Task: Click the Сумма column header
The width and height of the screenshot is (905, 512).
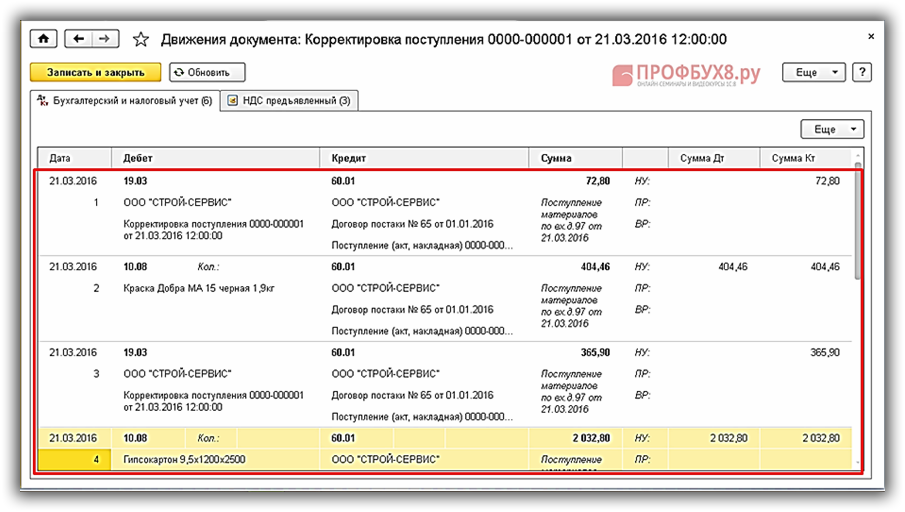Action: (x=575, y=158)
